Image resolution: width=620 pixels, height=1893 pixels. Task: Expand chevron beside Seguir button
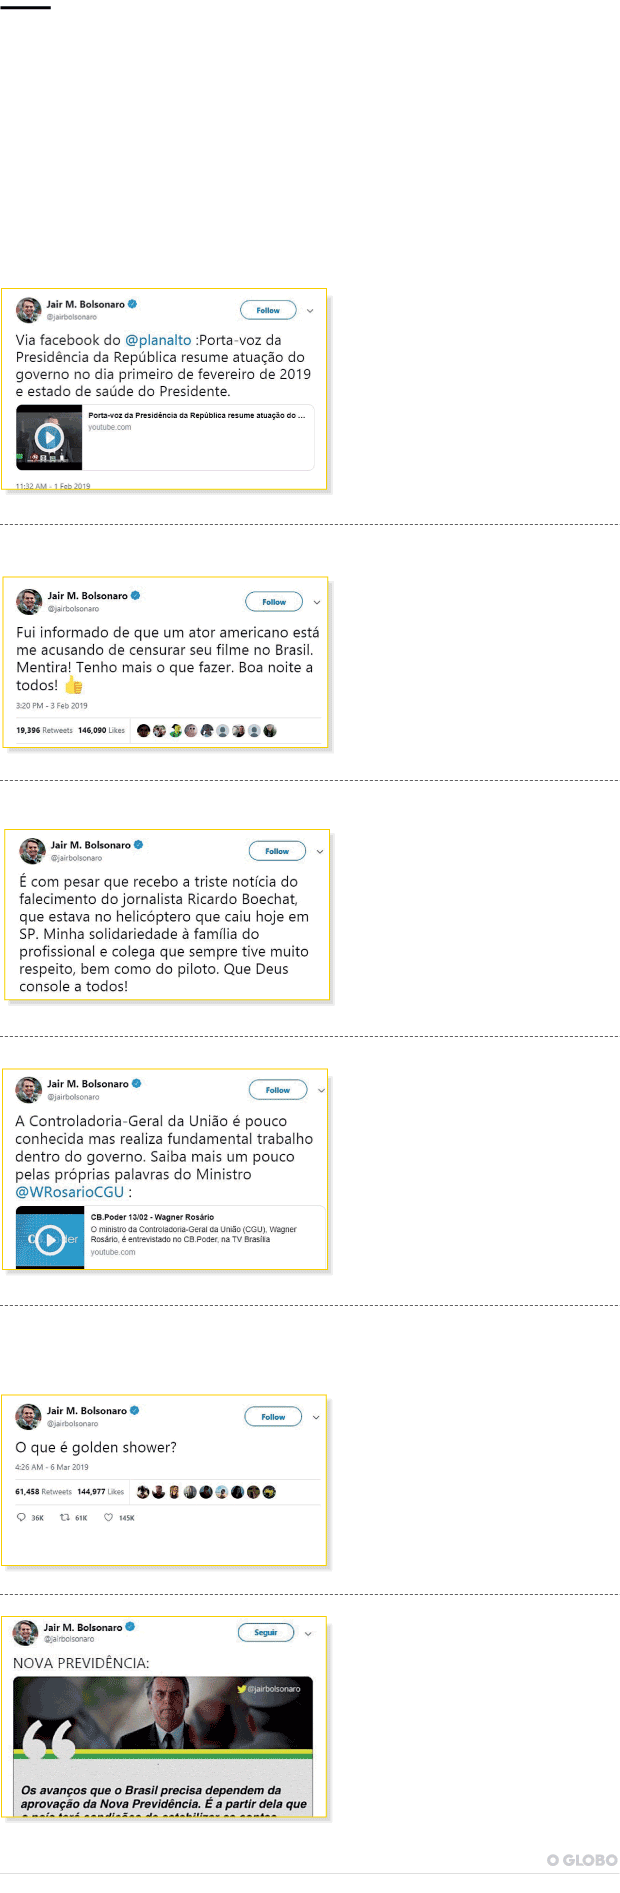pyautogui.click(x=308, y=1633)
